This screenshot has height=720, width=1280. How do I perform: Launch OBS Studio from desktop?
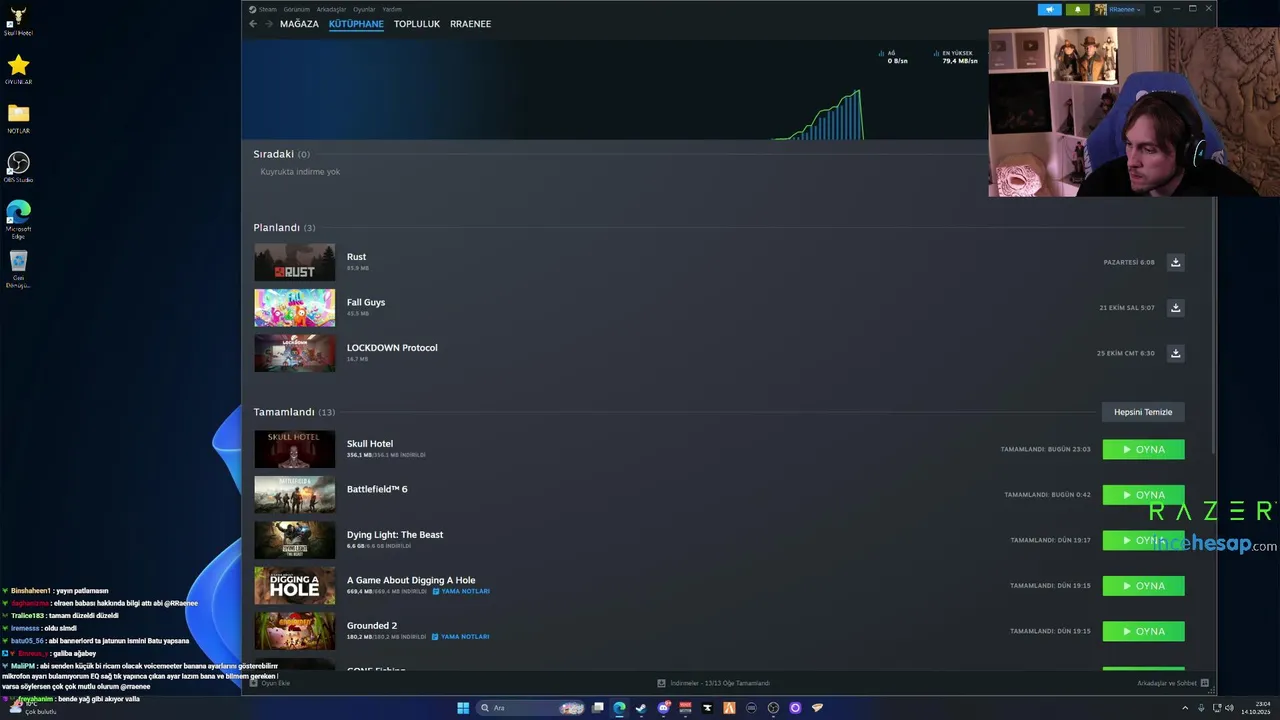[x=18, y=167]
